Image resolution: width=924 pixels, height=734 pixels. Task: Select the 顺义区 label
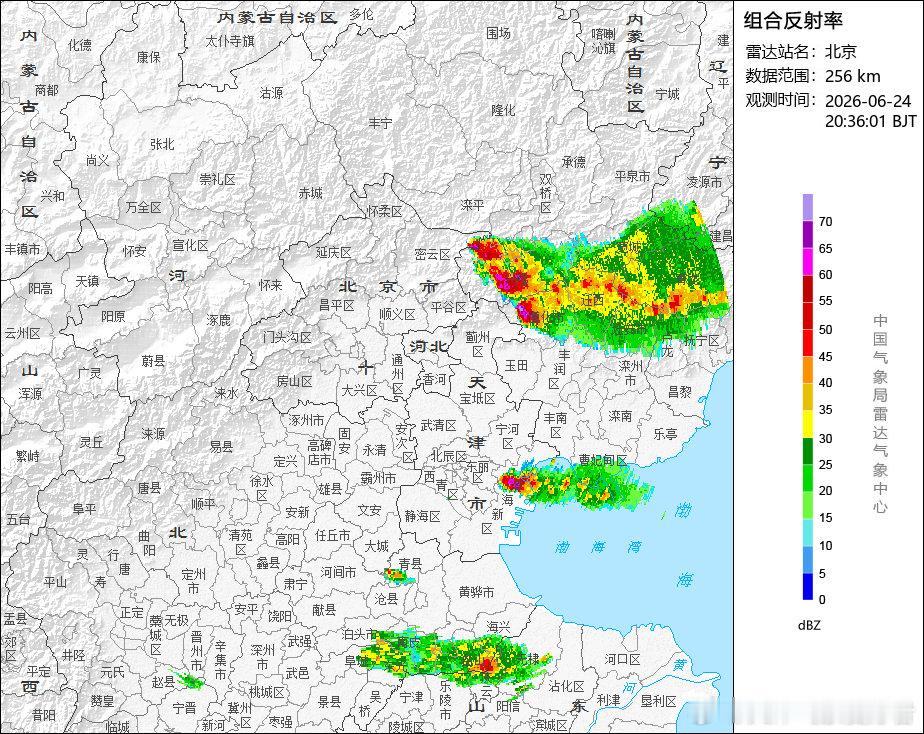[397, 315]
